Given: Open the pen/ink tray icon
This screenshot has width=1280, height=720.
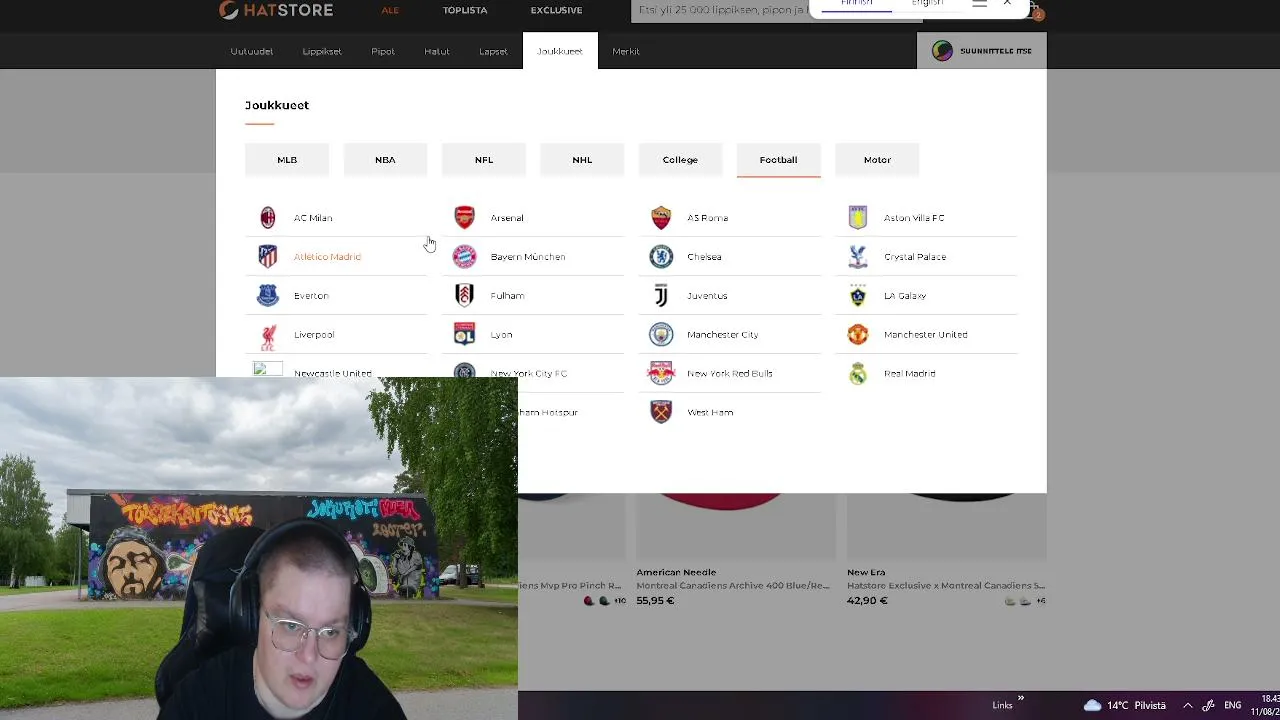Looking at the screenshot, I should 1210,705.
